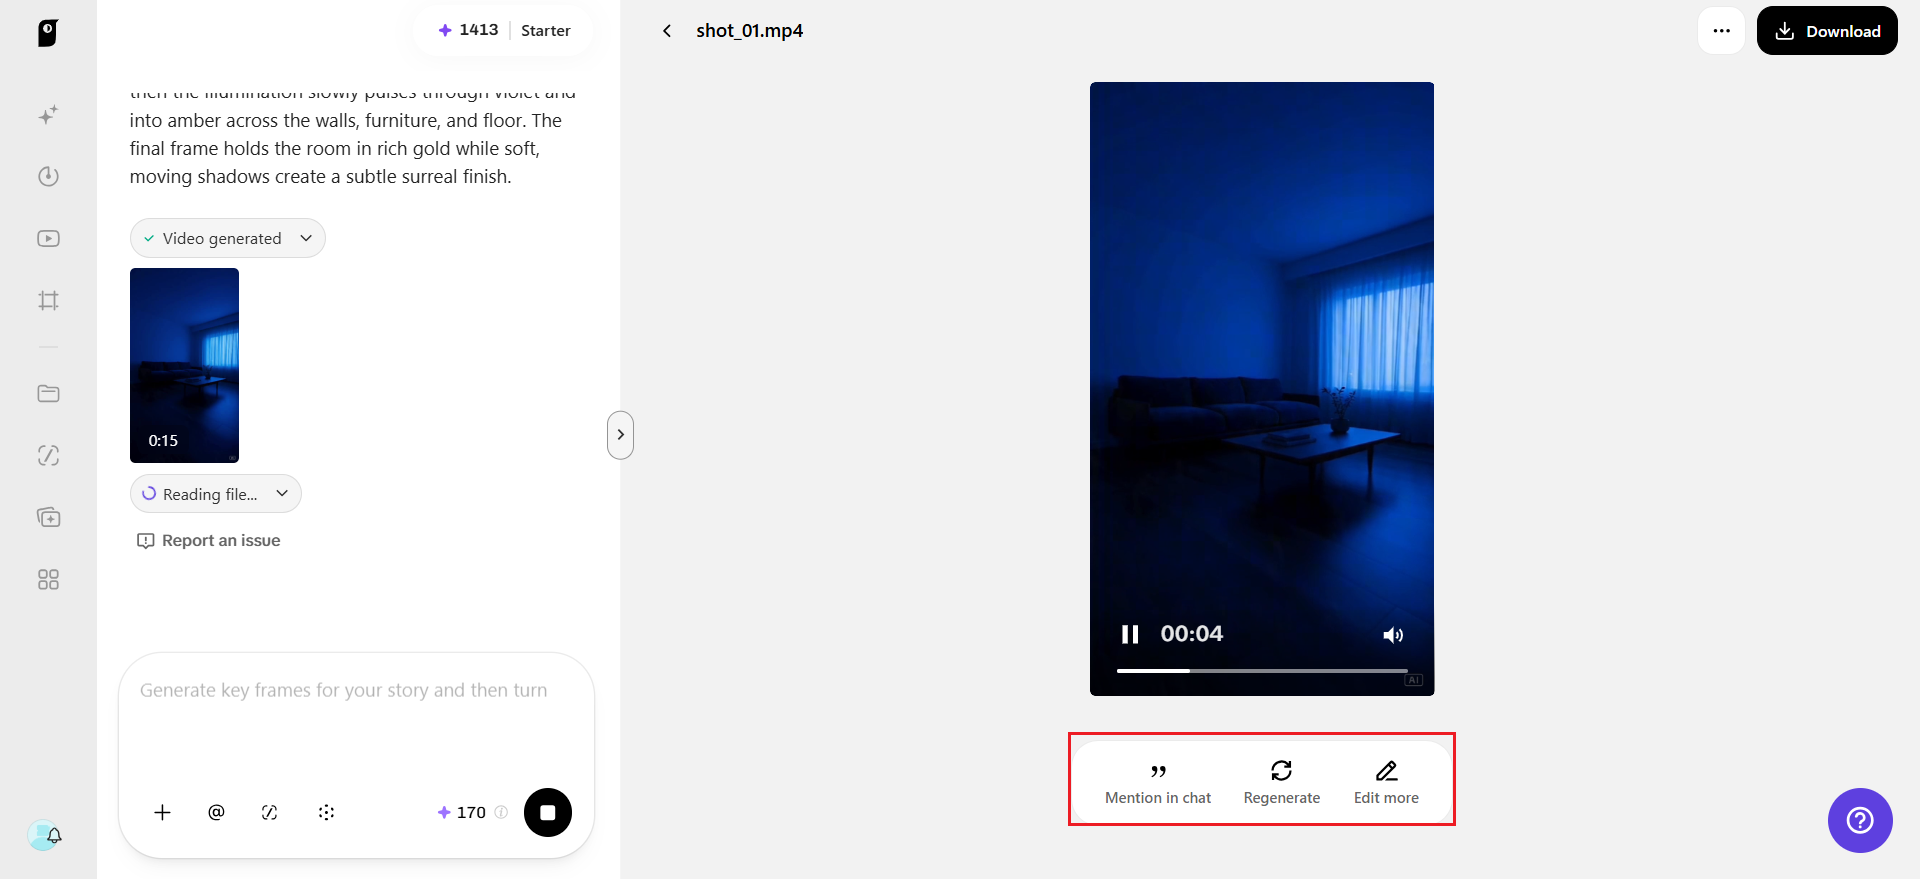Select the crop frame icon in sidebar
Viewport: 1920px width, 879px height.
pyautogui.click(x=48, y=300)
